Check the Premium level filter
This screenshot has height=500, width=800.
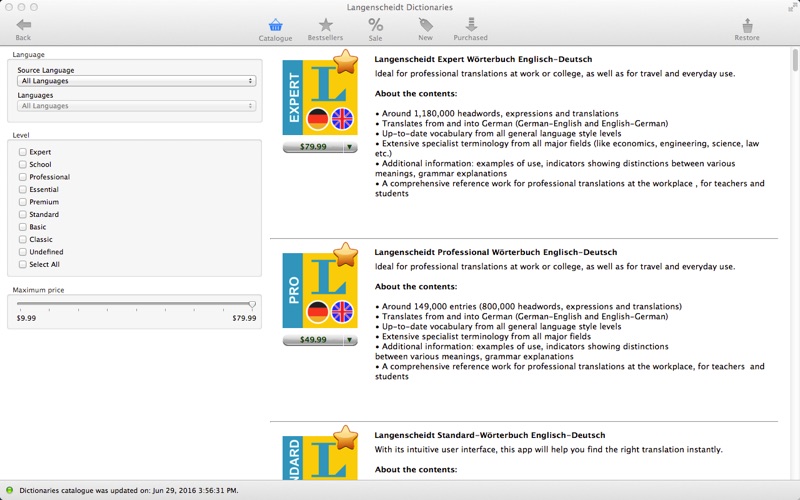click(x=22, y=202)
